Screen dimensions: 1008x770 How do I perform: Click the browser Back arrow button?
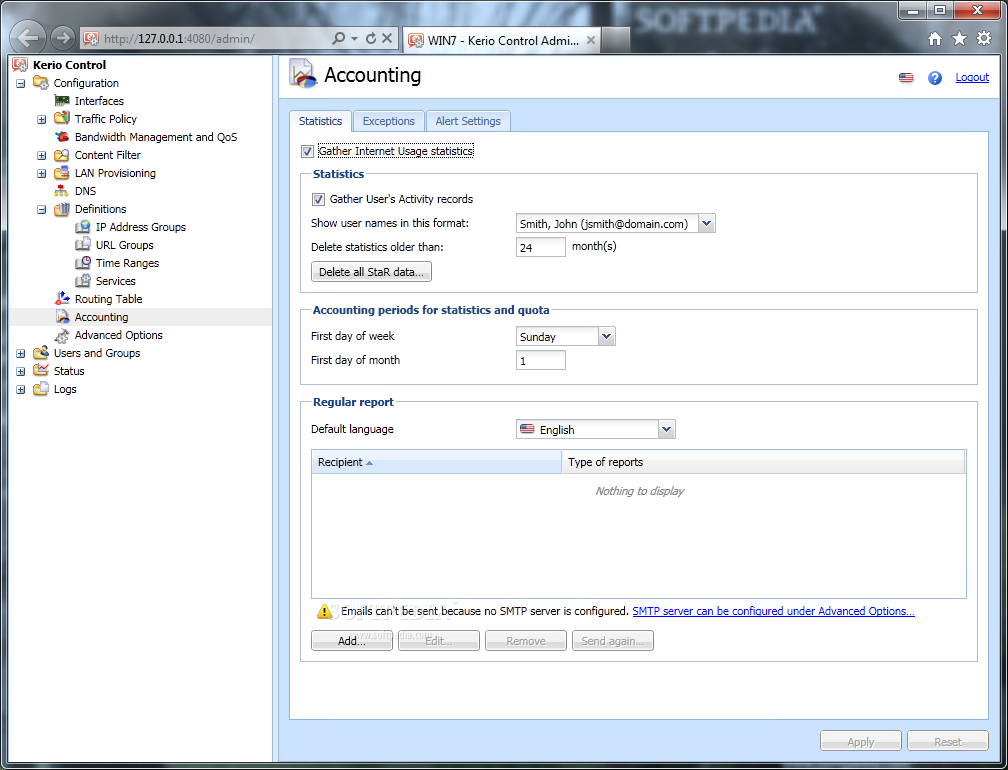click(28, 37)
